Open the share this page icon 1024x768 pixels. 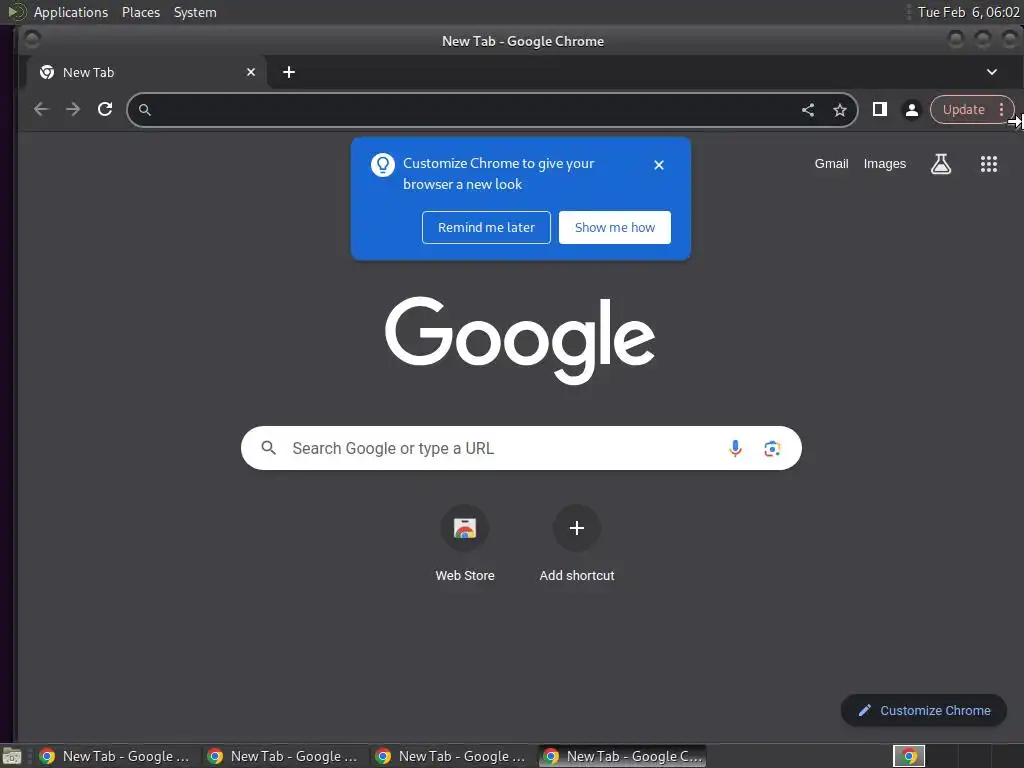tap(808, 110)
